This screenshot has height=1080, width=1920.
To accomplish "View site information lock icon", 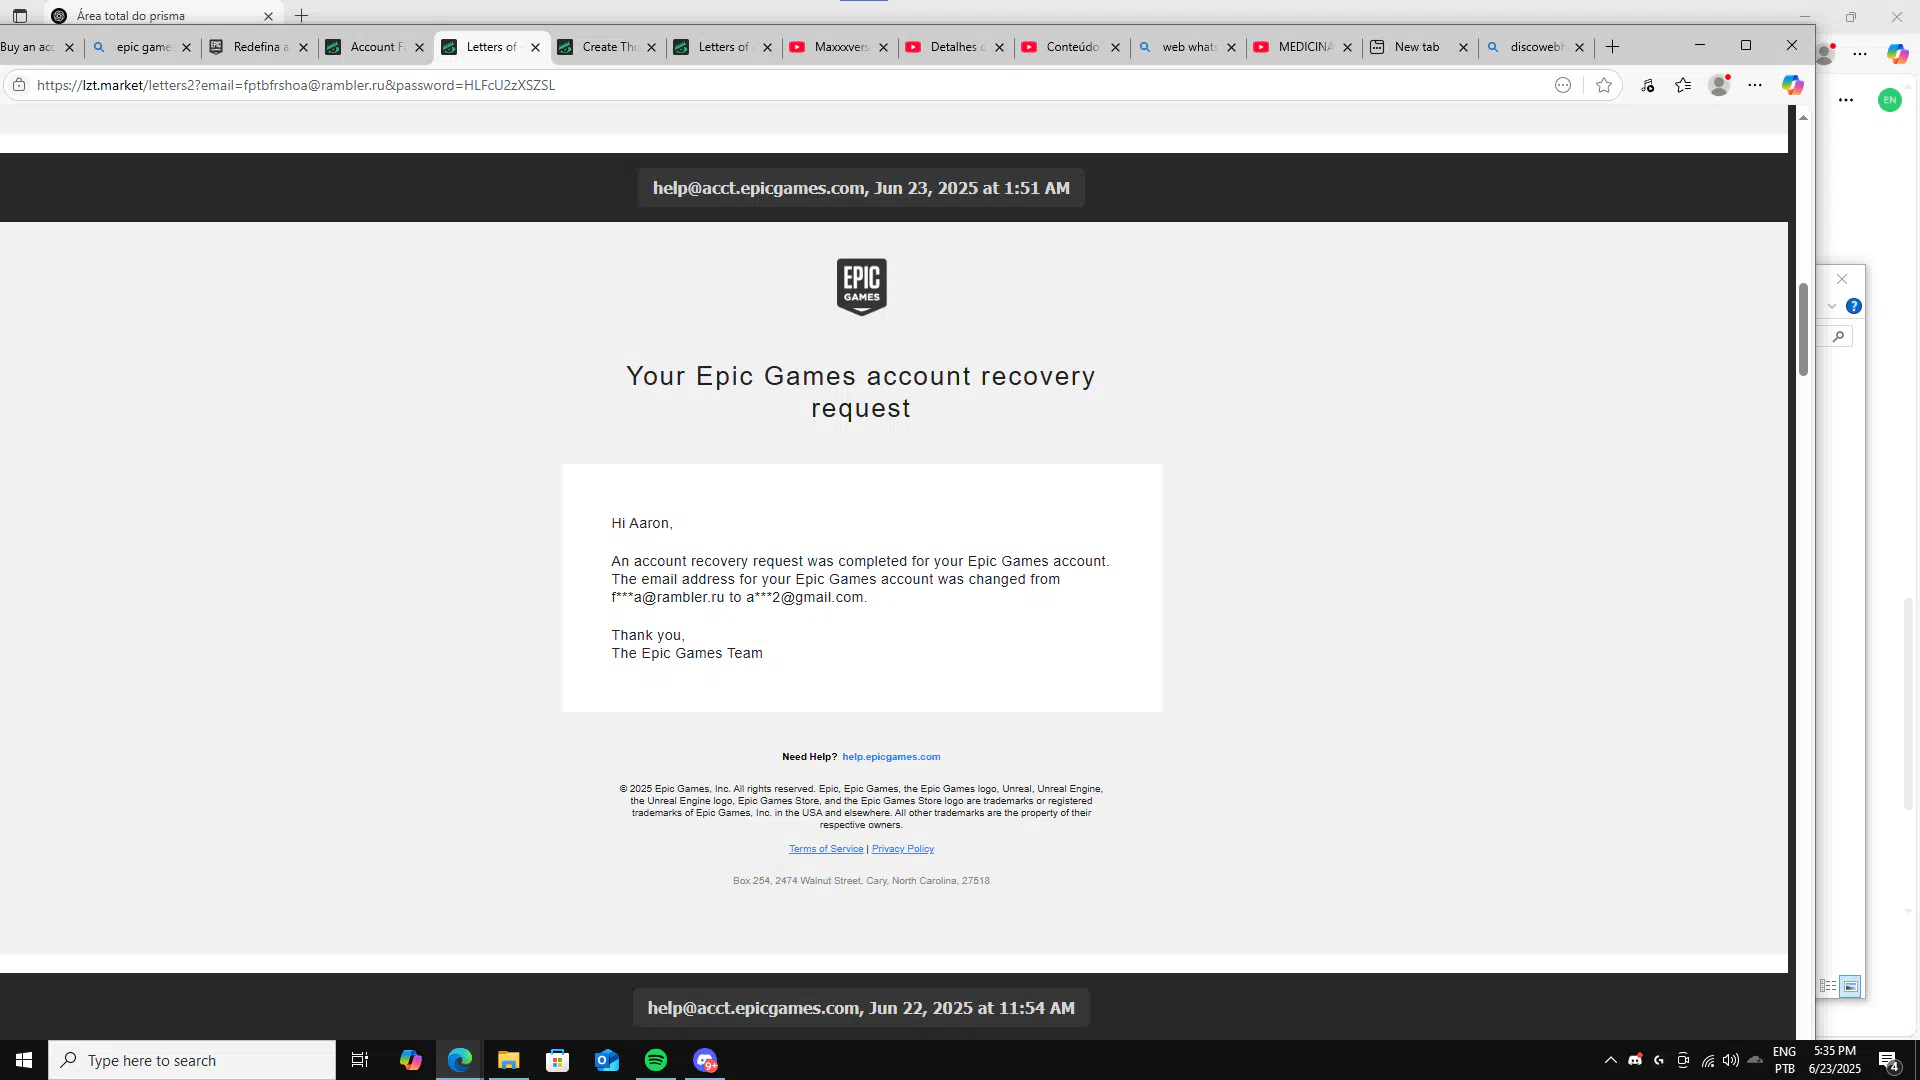I will [19, 86].
